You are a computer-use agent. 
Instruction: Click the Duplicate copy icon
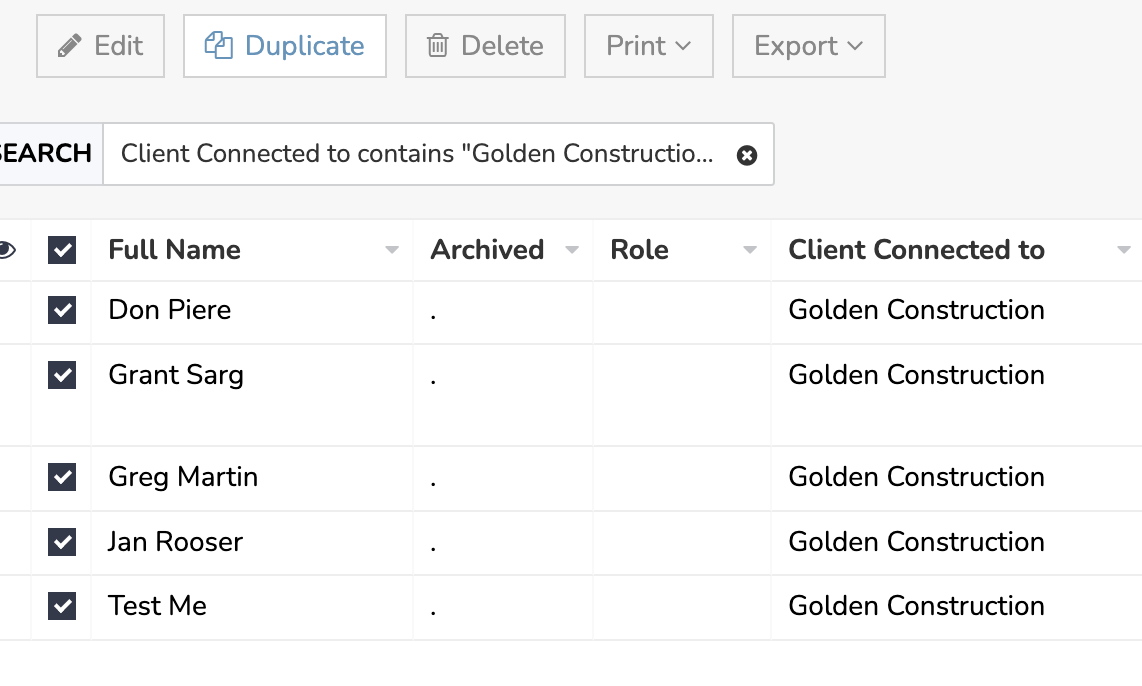(x=219, y=46)
